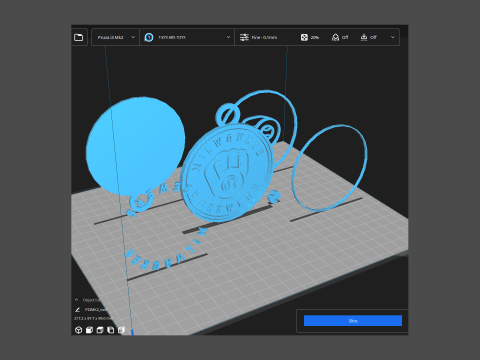Screen dimensions: 480x360
Task: Switch to left side view cube icon
Action: coord(110,330)
